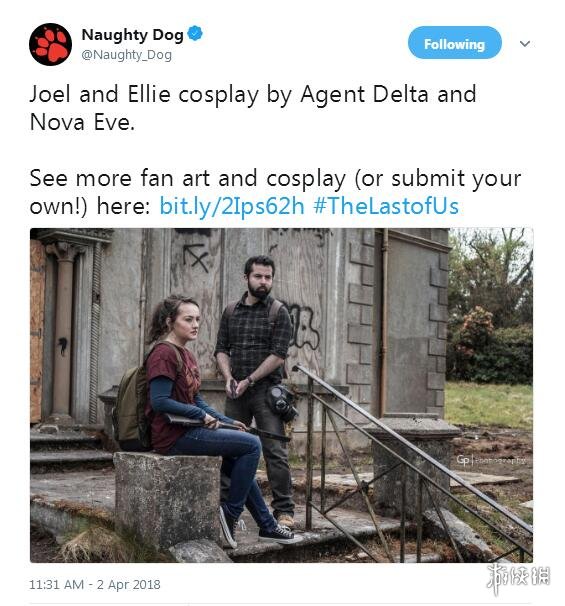
Task: Click the blue verified badge
Action: coord(195,33)
